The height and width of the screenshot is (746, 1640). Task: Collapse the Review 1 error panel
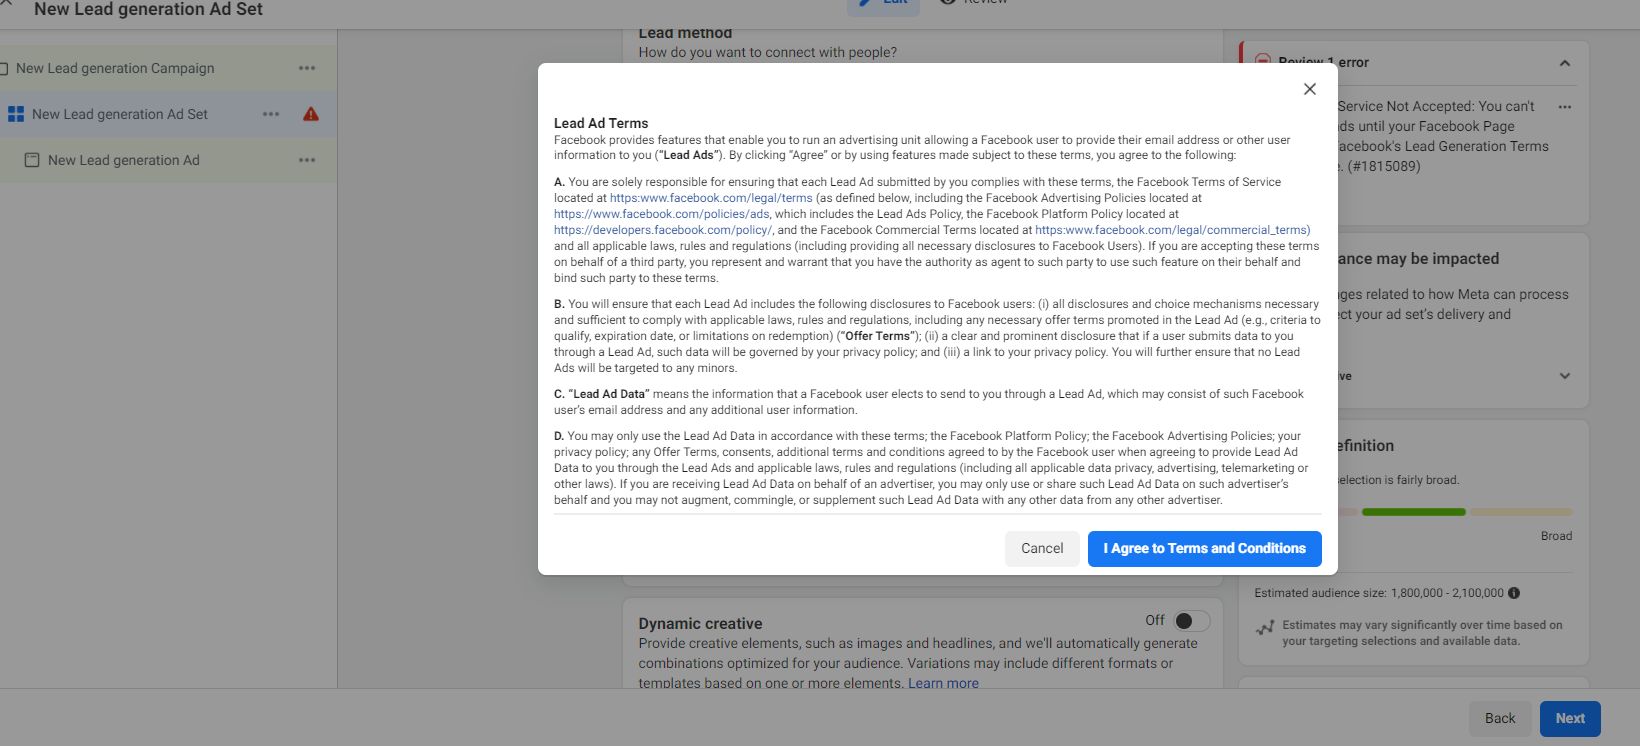[x=1565, y=63]
